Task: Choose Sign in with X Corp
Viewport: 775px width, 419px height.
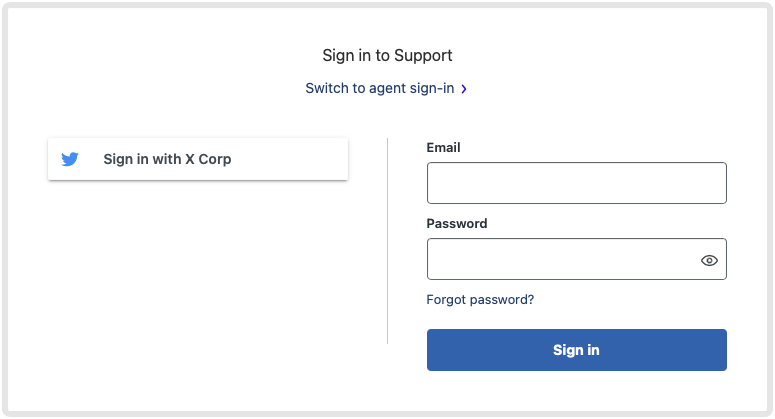Action: [x=198, y=159]
